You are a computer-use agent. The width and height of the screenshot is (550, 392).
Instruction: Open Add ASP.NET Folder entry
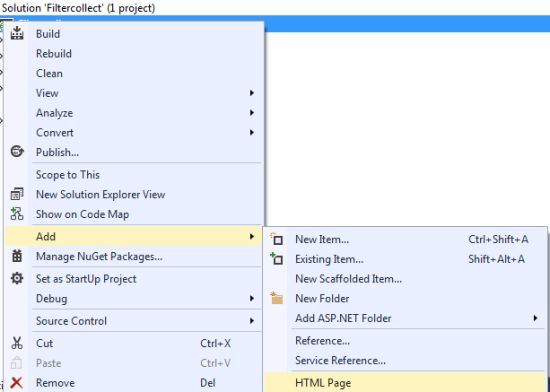(x=405, y=318)
